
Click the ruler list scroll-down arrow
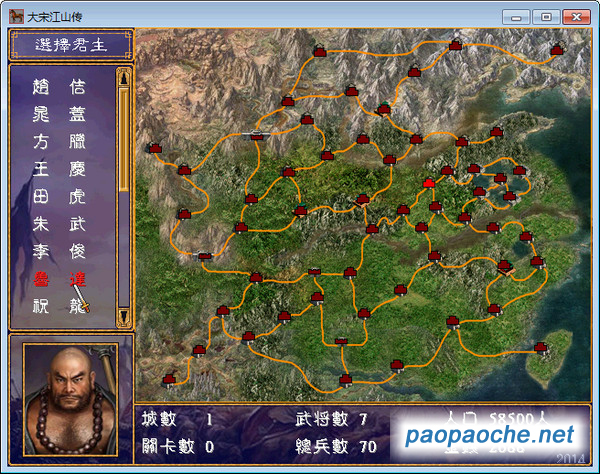(x=124, y=317)
